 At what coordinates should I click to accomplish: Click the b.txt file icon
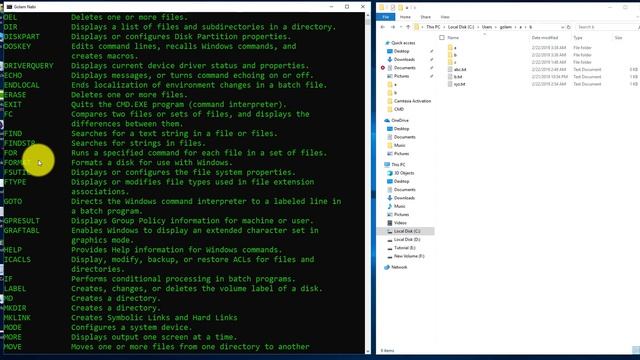point(450,77)
